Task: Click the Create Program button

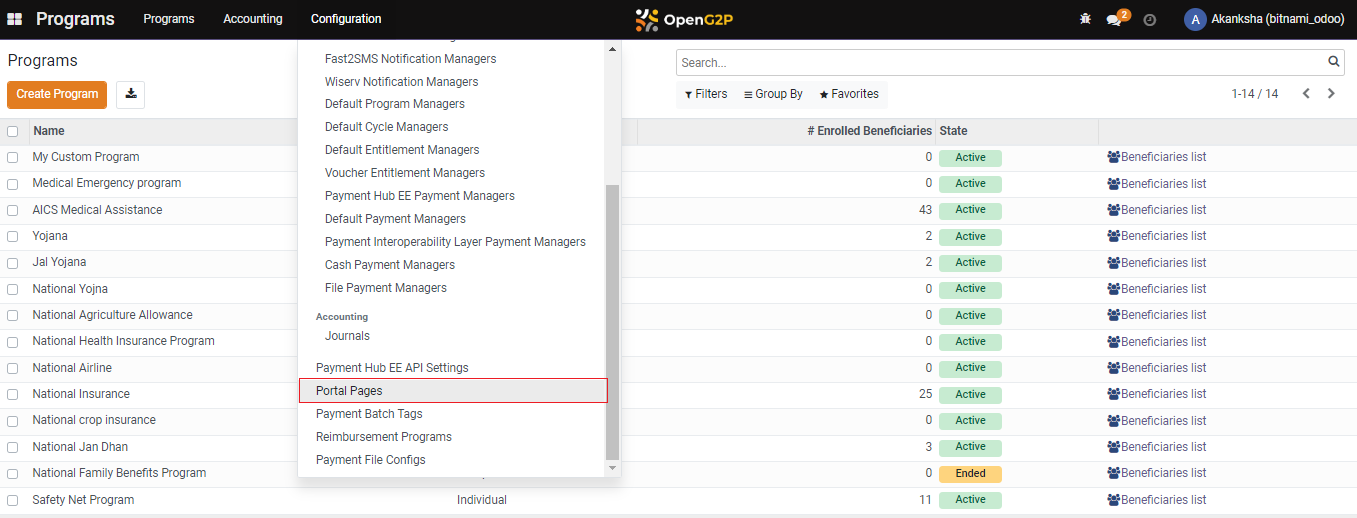Action: (57, 94)
